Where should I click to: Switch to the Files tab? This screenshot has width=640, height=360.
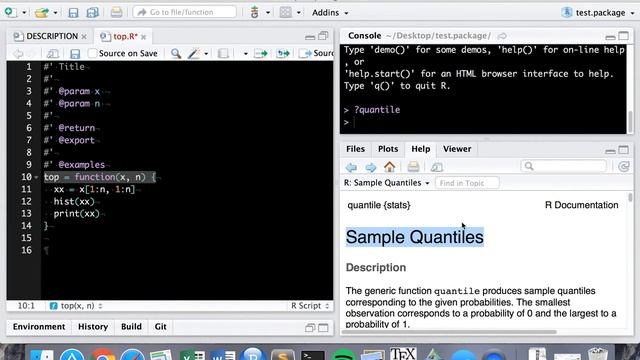tap(355, 149)
